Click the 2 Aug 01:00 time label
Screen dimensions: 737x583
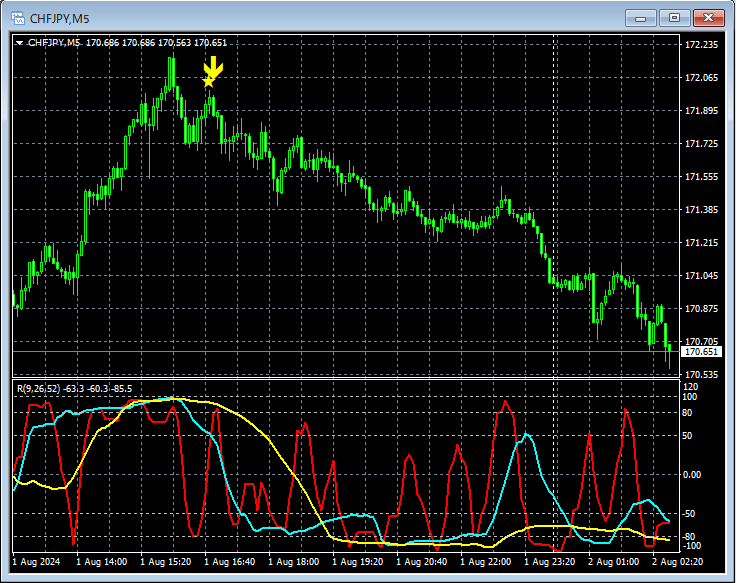(x=613, y=562)
